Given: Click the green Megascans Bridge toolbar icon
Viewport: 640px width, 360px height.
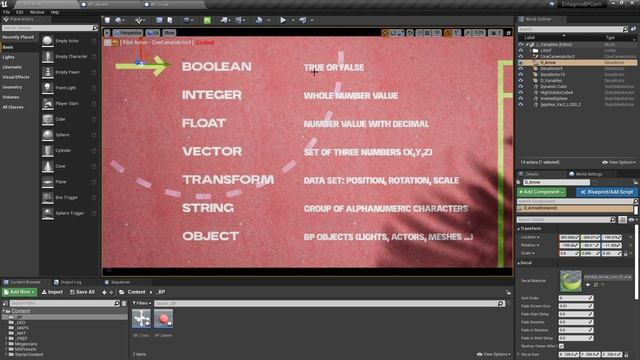Looking at the screenshot, I should [x=207, y=20].
